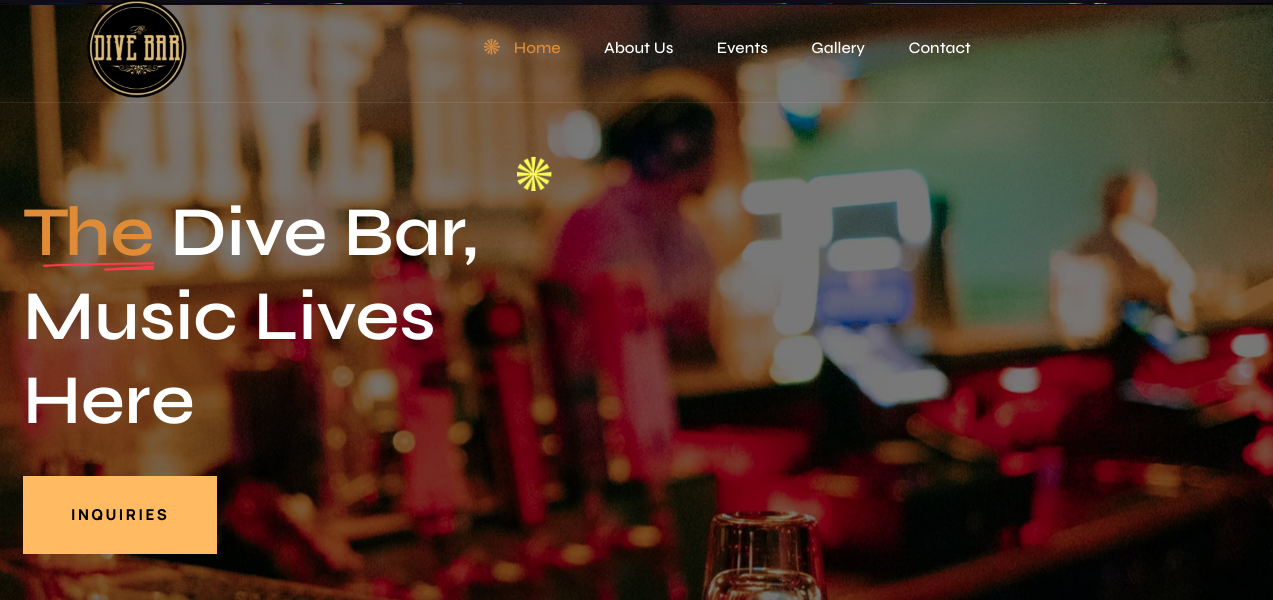Click the glass at the bottom of hero image
Screen dimensions: 1273x600
765,556
